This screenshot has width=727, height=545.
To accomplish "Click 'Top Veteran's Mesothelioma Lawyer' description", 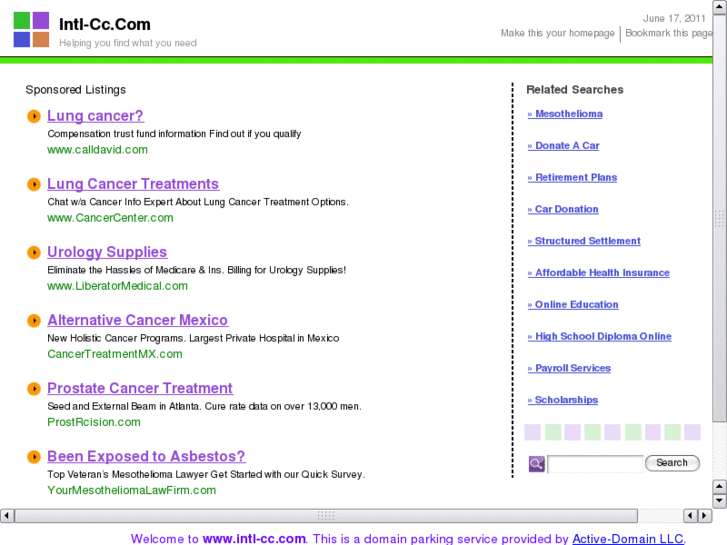I will point(206,474).
